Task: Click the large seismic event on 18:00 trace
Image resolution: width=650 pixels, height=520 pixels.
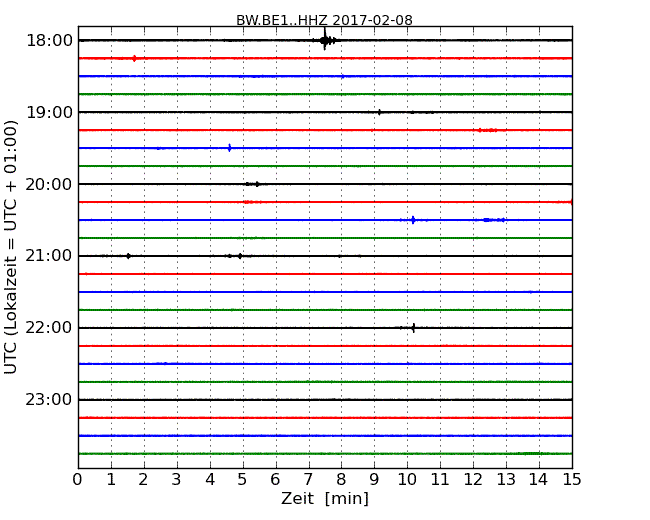Action: click(x=325, y=40)
